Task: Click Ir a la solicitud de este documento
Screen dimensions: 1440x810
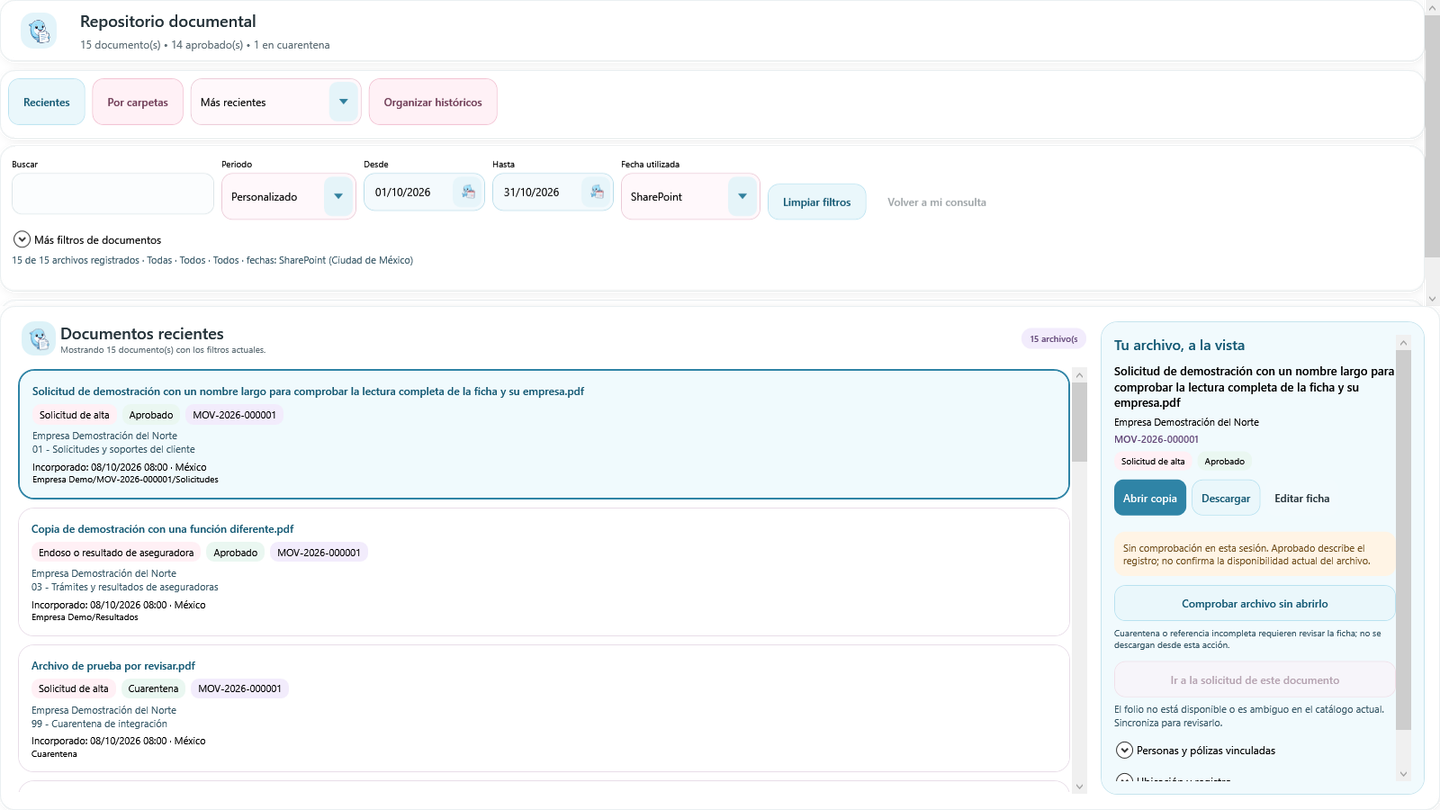Action: (1255, 680)
